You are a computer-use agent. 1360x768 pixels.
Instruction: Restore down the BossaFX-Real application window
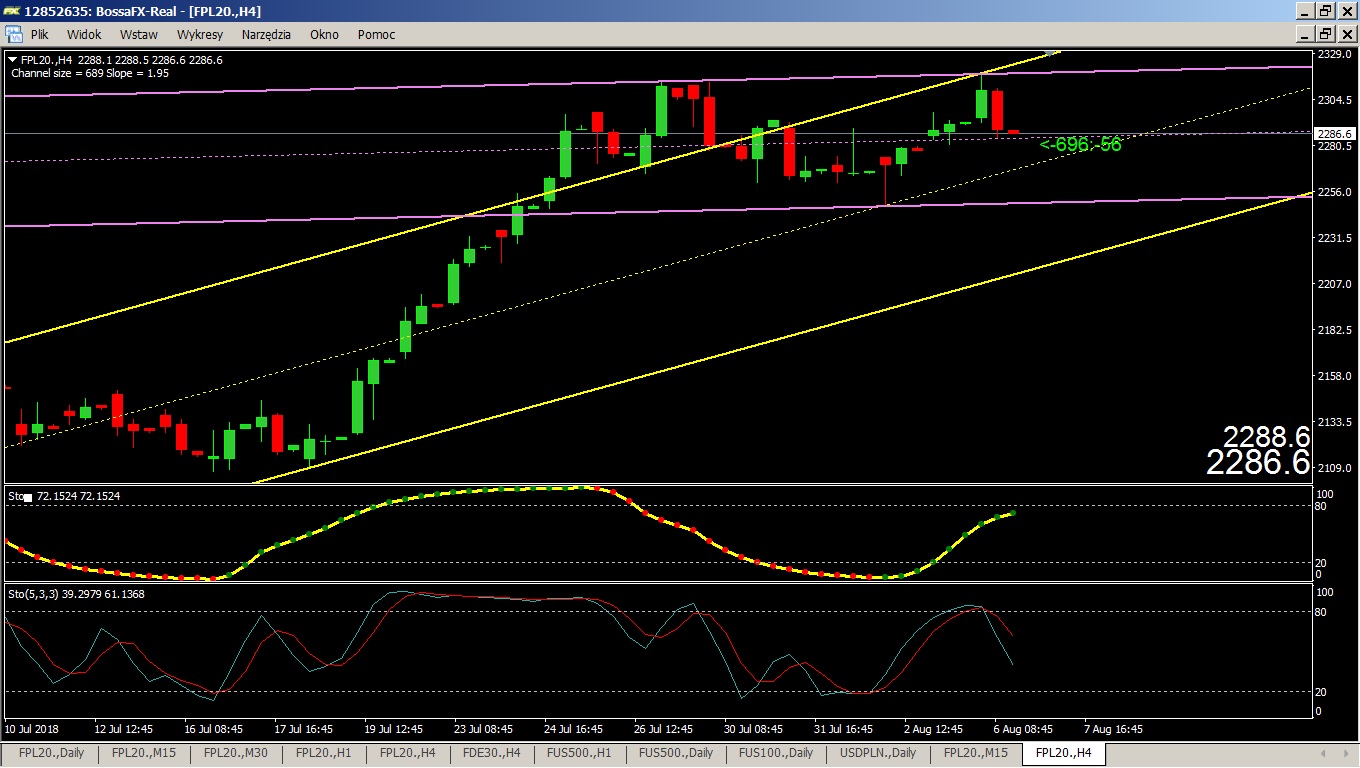pyautogui.click(x=1326, y=11)
